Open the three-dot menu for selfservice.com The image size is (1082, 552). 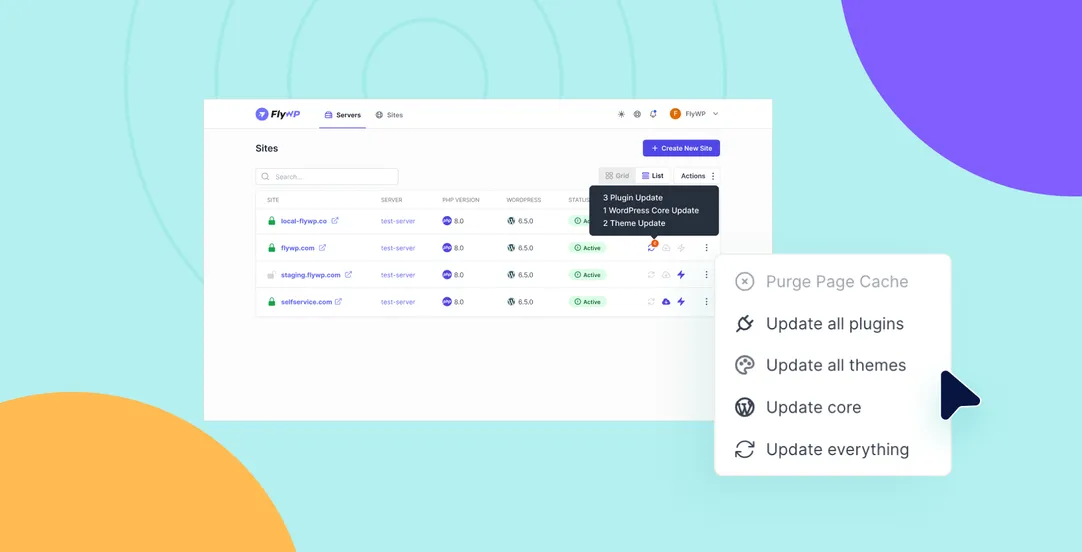[x=706, y=302]
